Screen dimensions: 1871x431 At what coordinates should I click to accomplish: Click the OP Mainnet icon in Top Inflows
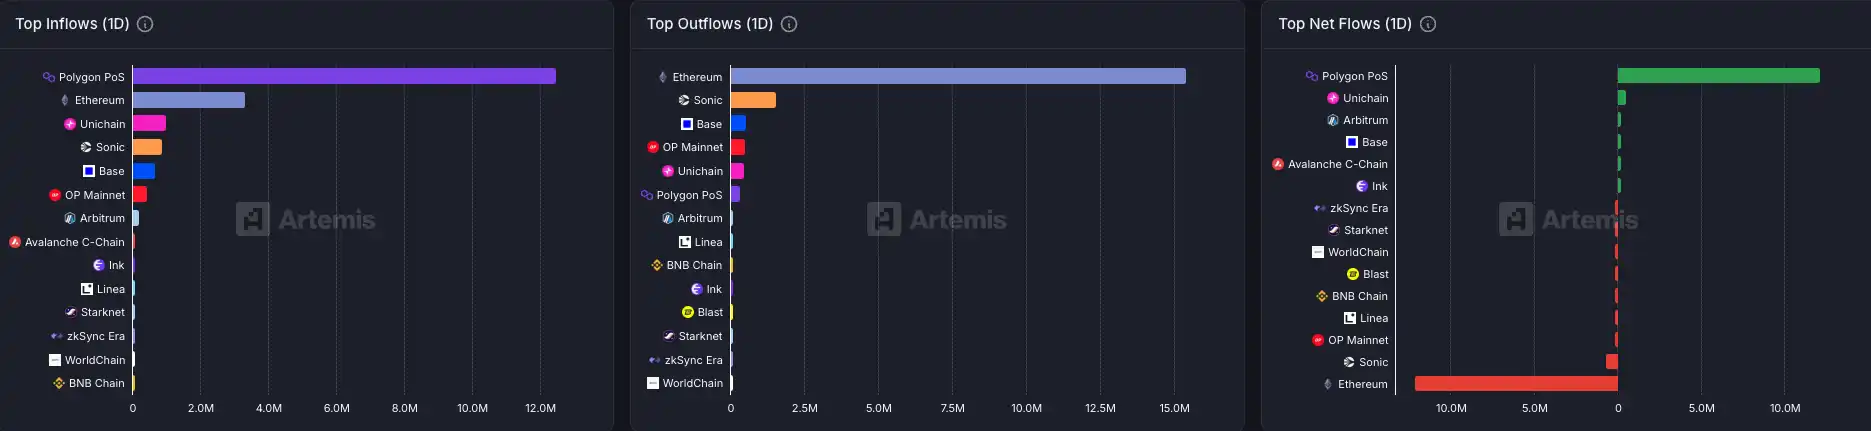click(55, 195)
